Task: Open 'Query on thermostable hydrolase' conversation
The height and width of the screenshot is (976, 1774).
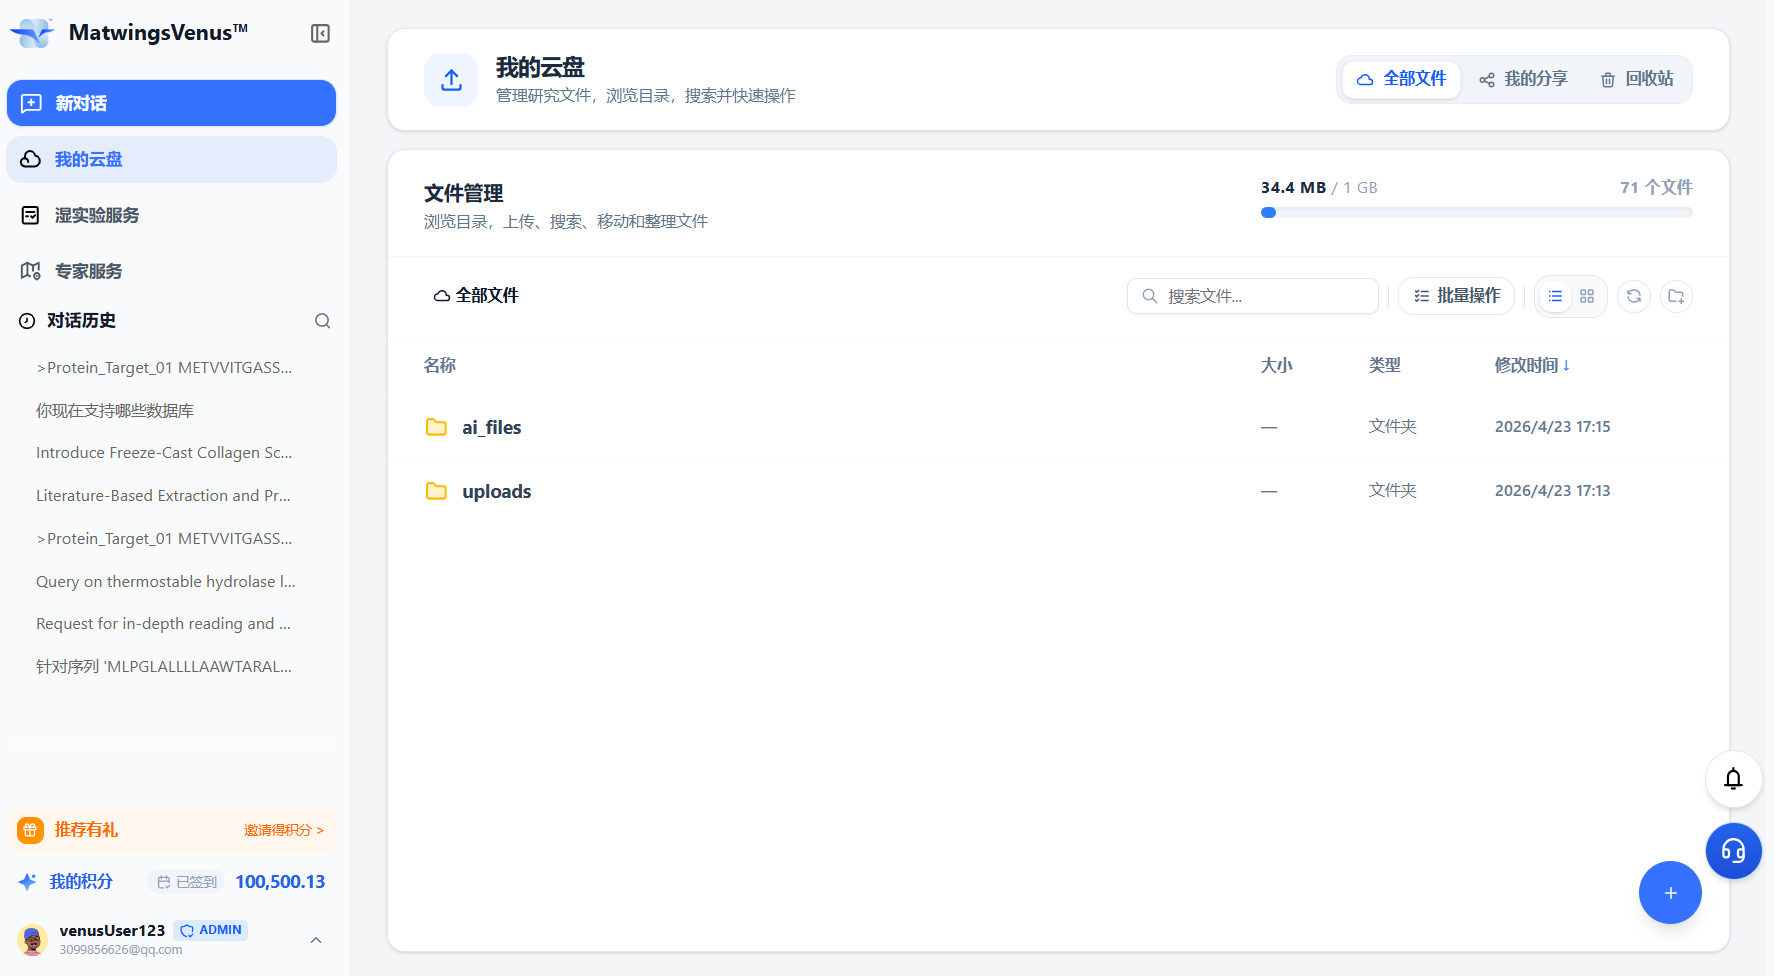Action: (166, 582)
